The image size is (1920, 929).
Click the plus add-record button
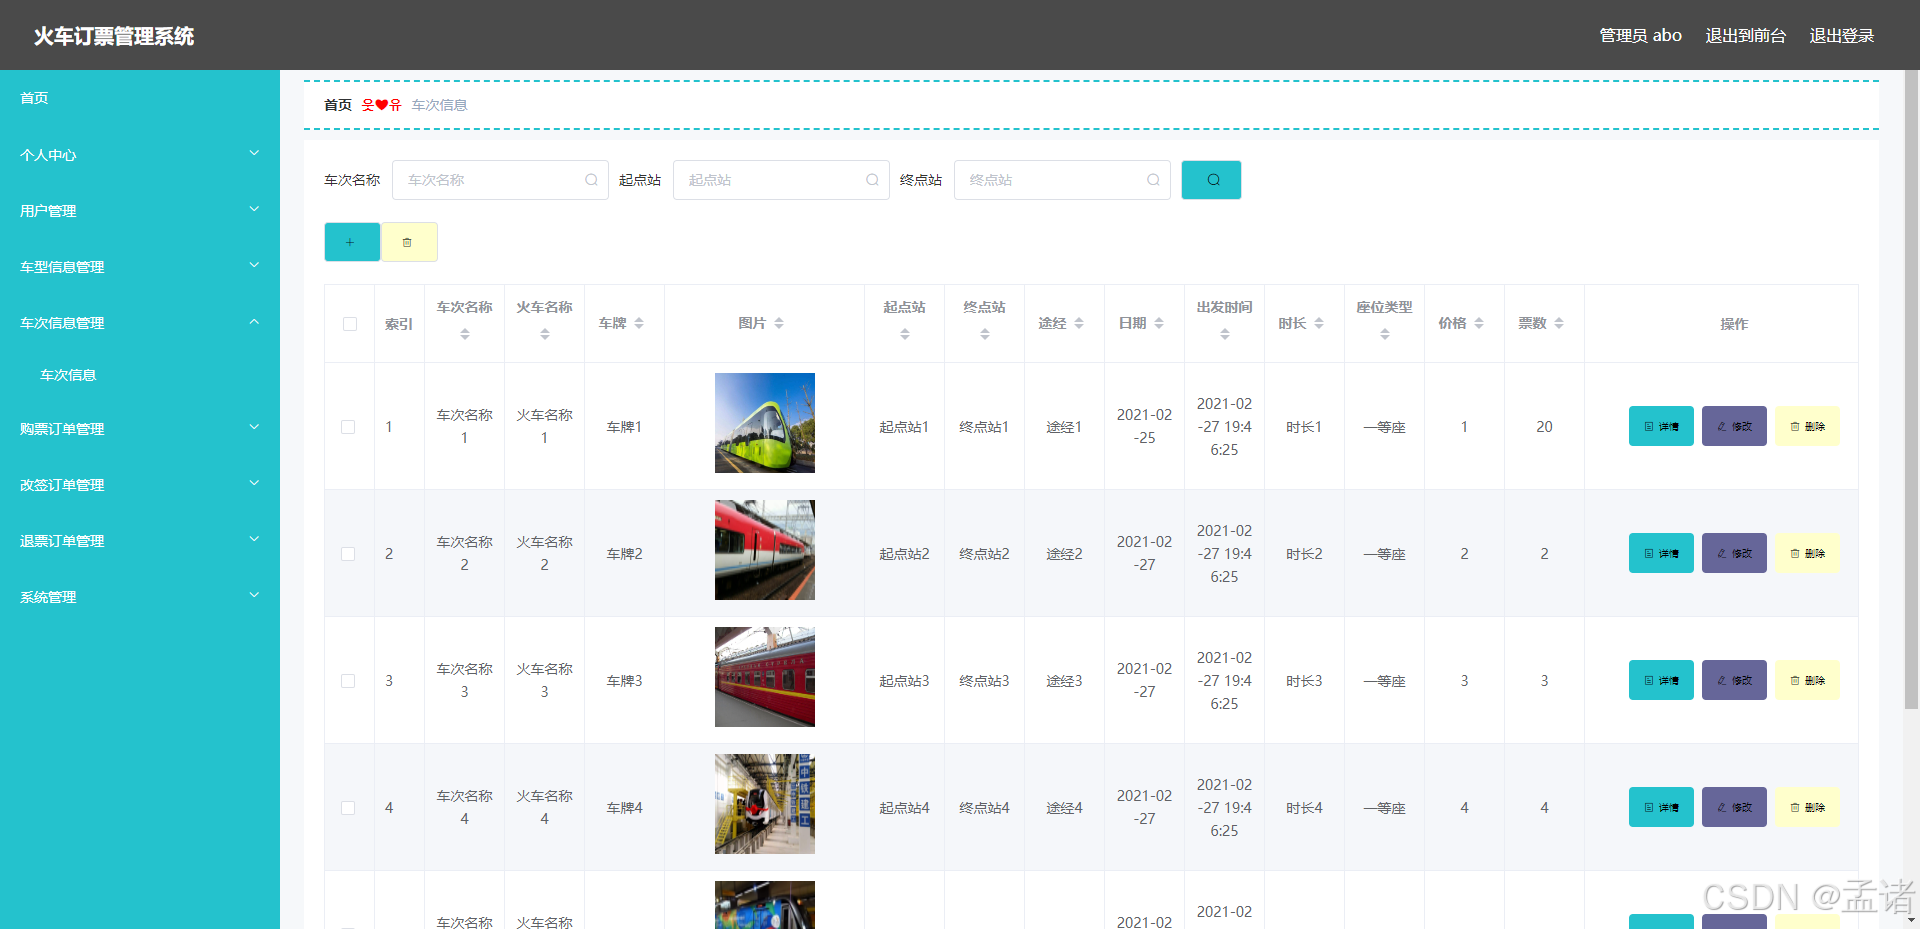coord(352,242)
